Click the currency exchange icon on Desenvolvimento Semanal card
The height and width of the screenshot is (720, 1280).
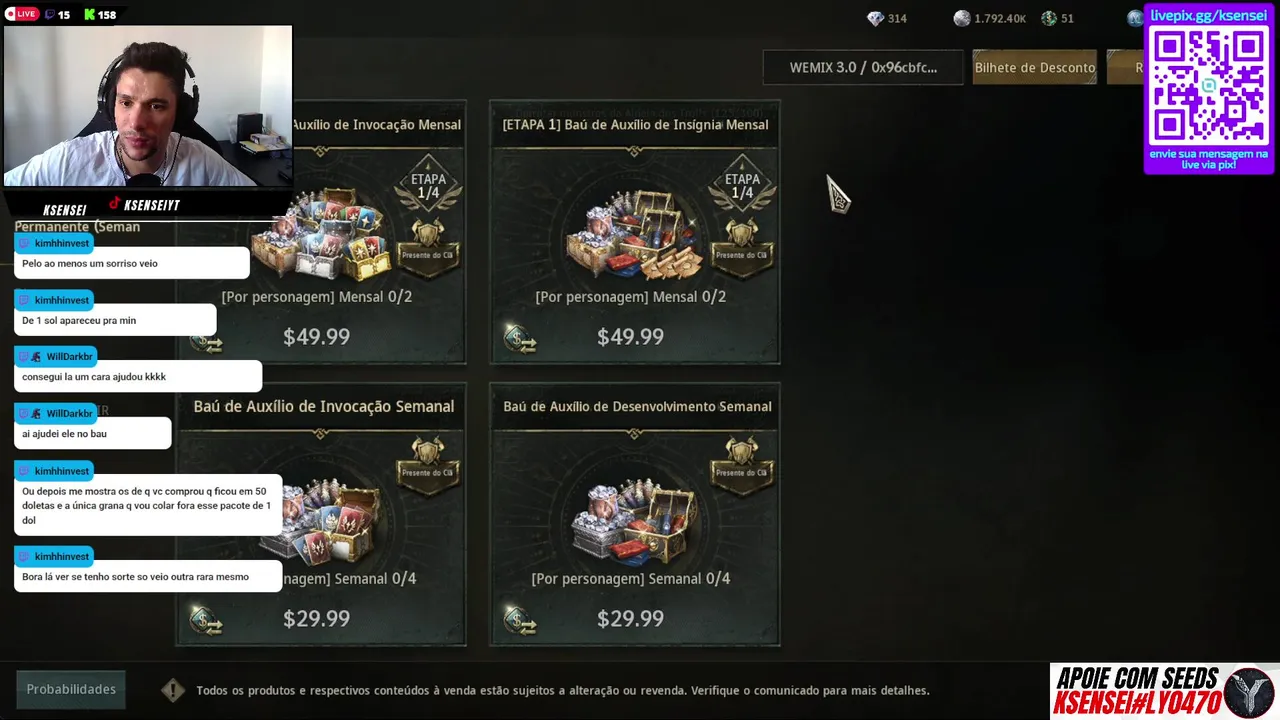click(x=520, y=621)
